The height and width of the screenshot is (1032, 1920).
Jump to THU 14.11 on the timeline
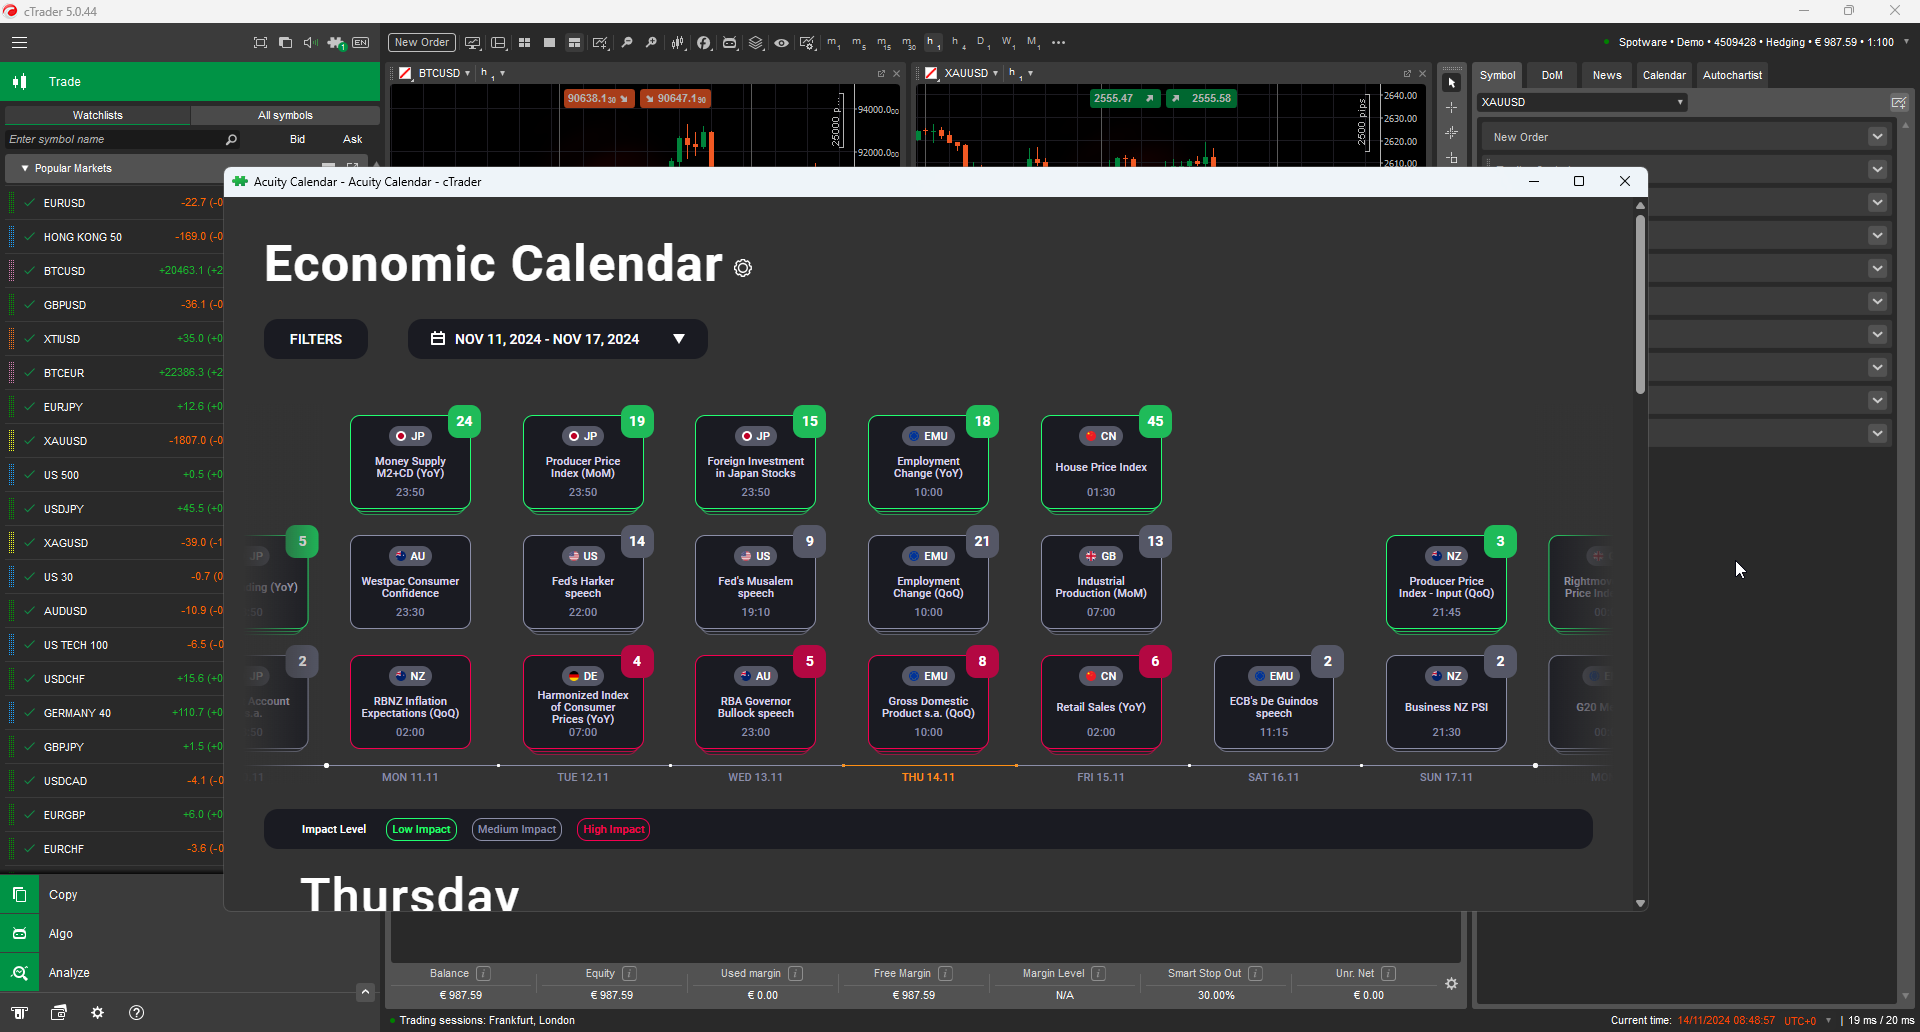point(928,777)
